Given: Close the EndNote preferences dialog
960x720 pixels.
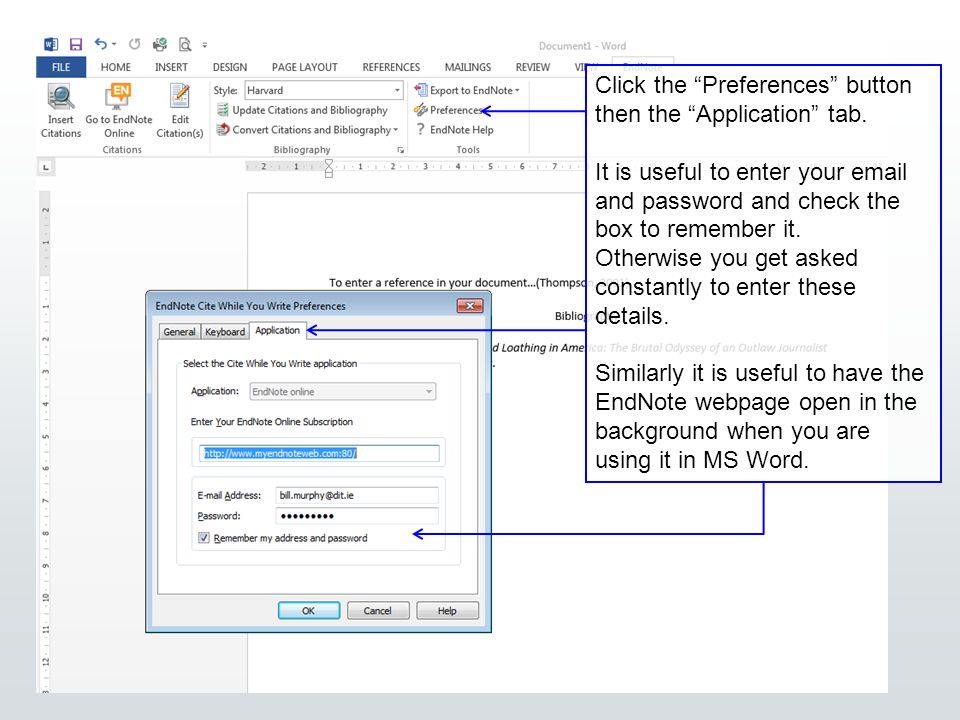Looking at the screenshot, I should [x=470, y=306].
